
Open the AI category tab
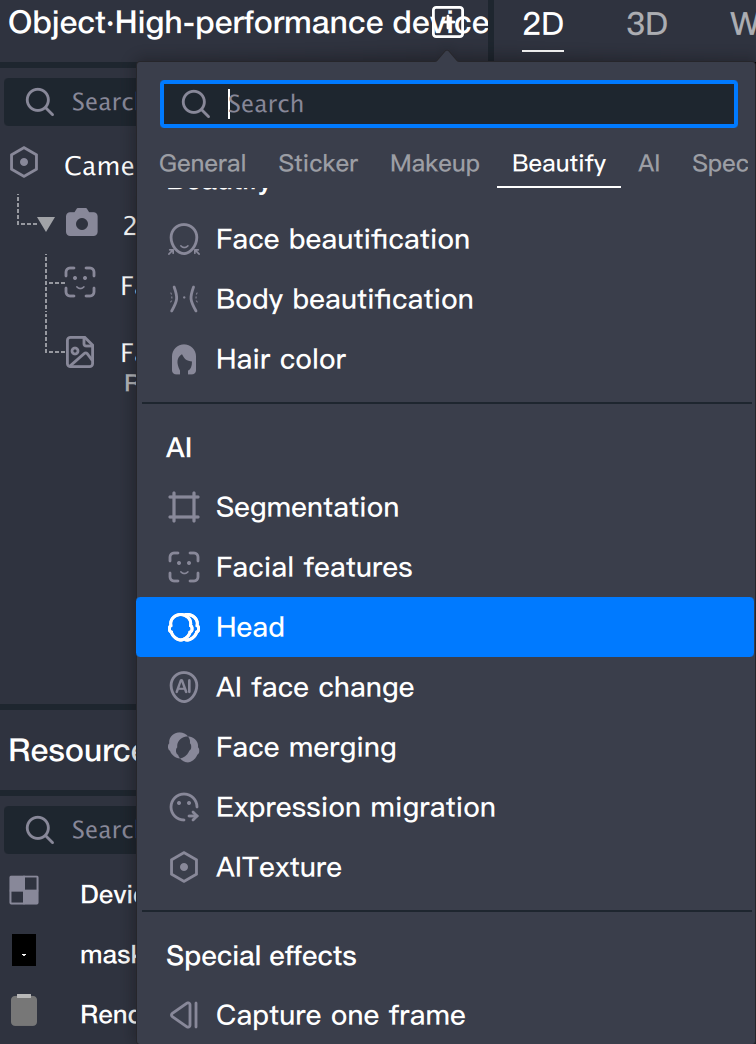[x=649, y=164]
